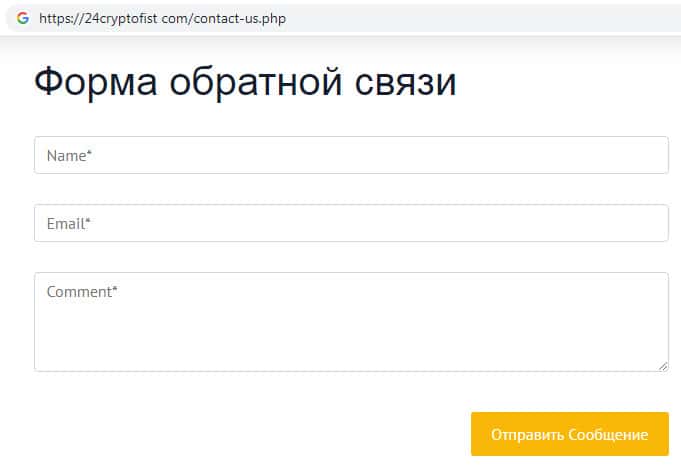Screen dimensions: 681x472
Task: Focus the Name input field
Action: pyautogui.click(x=350, y=155)
